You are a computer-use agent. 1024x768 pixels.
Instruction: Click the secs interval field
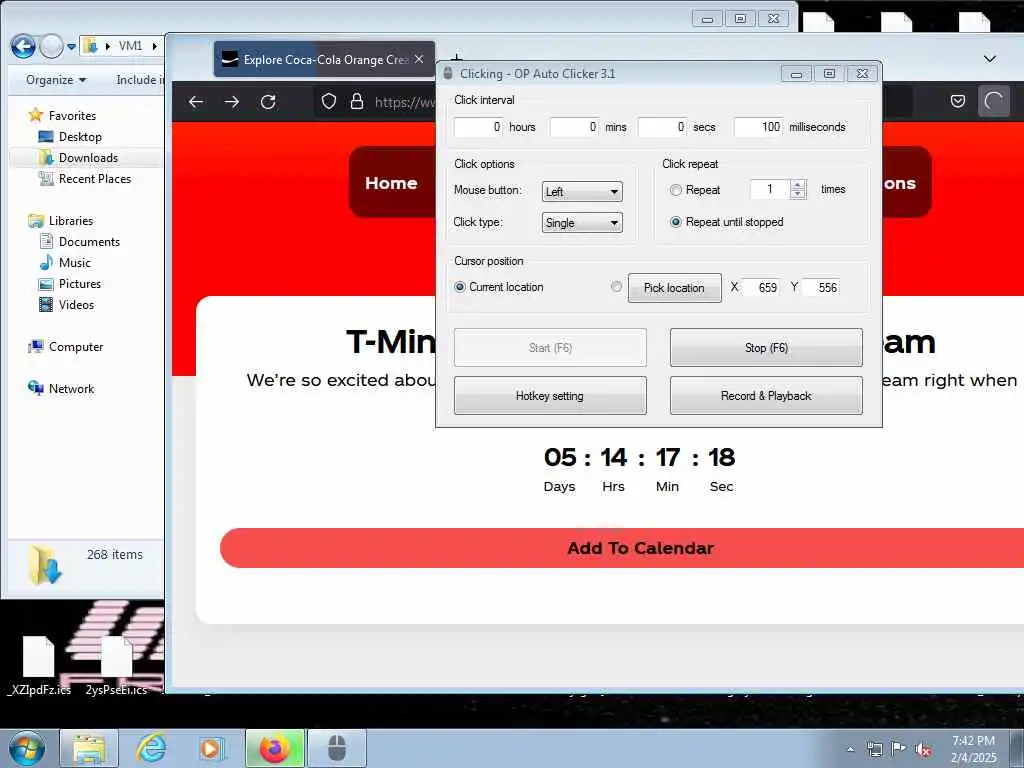(662, 127)
